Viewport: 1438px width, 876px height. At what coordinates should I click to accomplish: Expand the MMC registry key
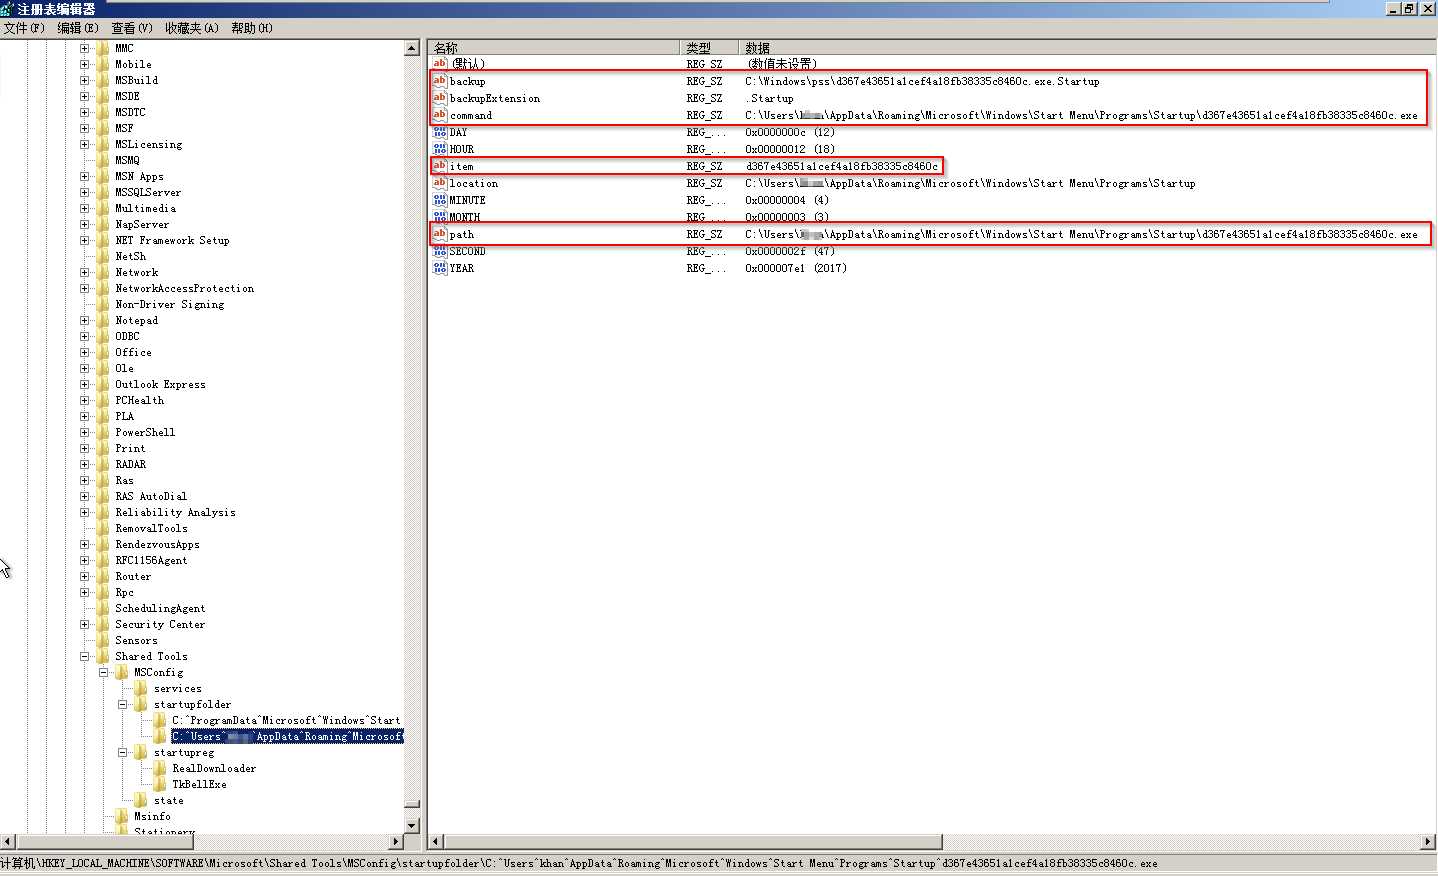coord(85,48)
